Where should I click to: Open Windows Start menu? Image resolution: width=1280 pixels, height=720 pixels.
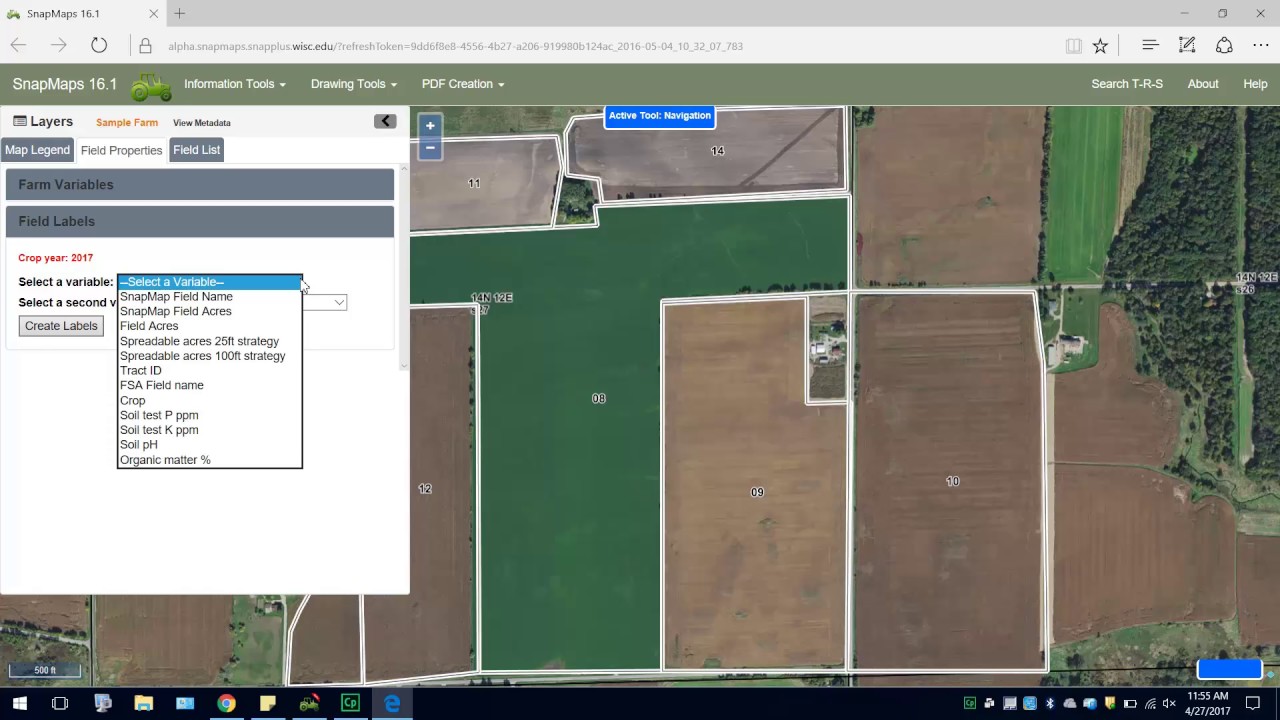point(19,703)
